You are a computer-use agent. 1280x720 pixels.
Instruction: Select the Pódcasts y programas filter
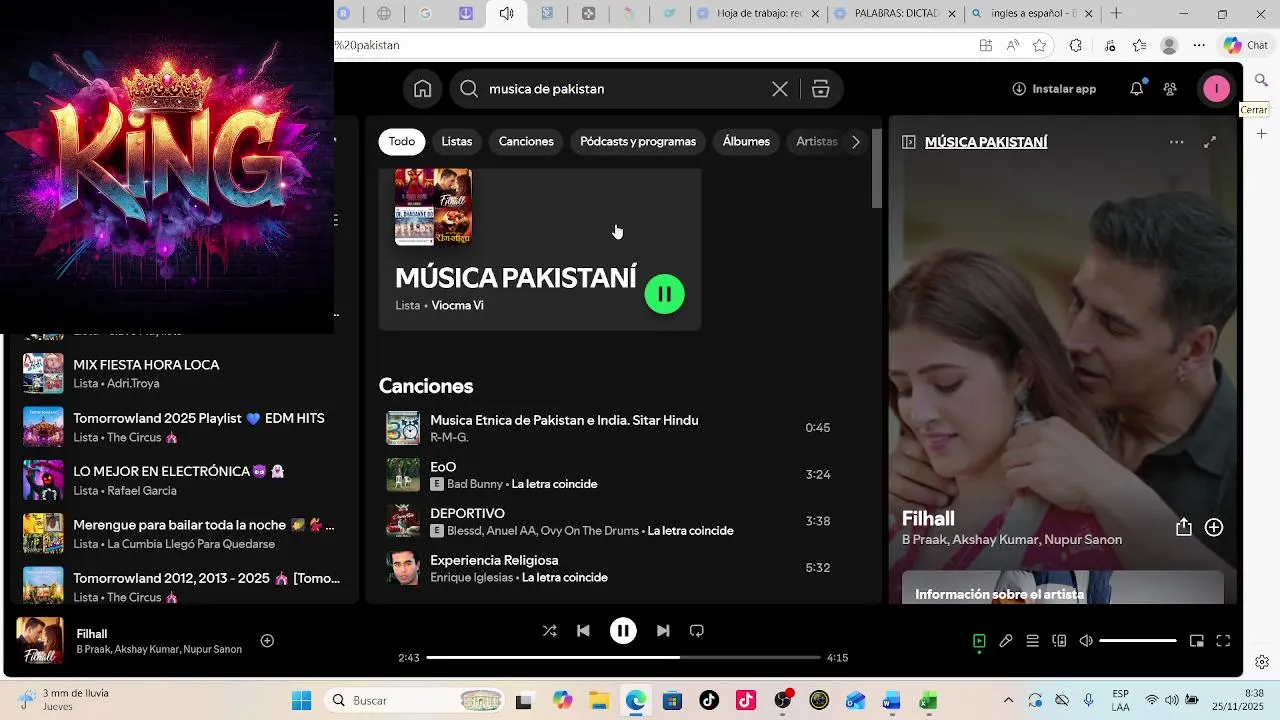pos(638,142)
